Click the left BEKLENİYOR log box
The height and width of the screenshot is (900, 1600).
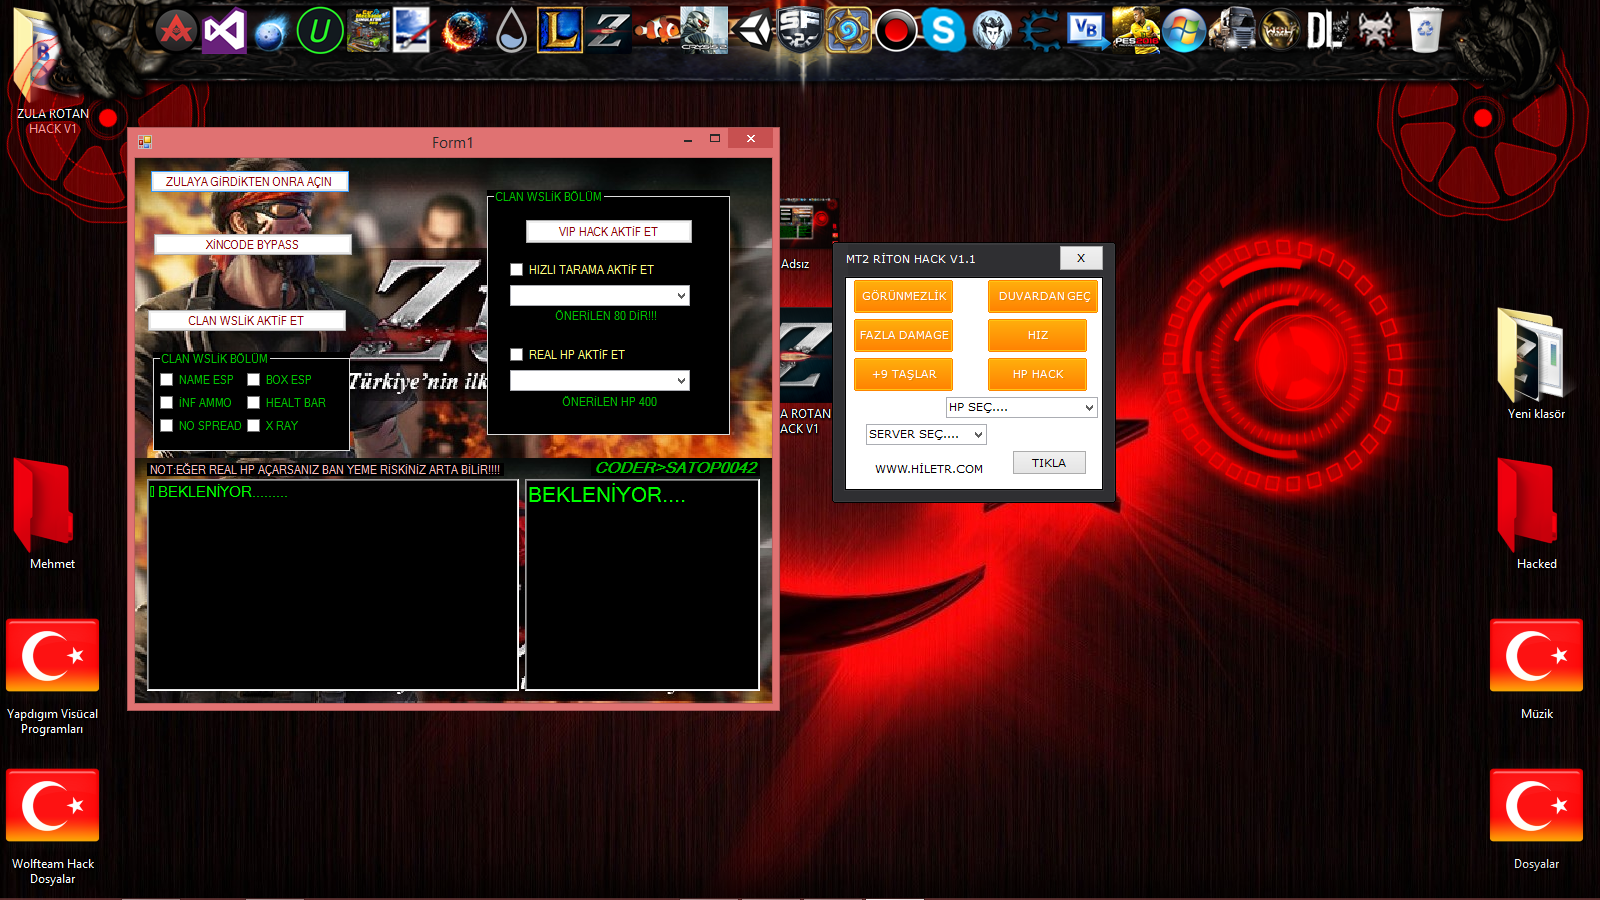coord(333,585)
